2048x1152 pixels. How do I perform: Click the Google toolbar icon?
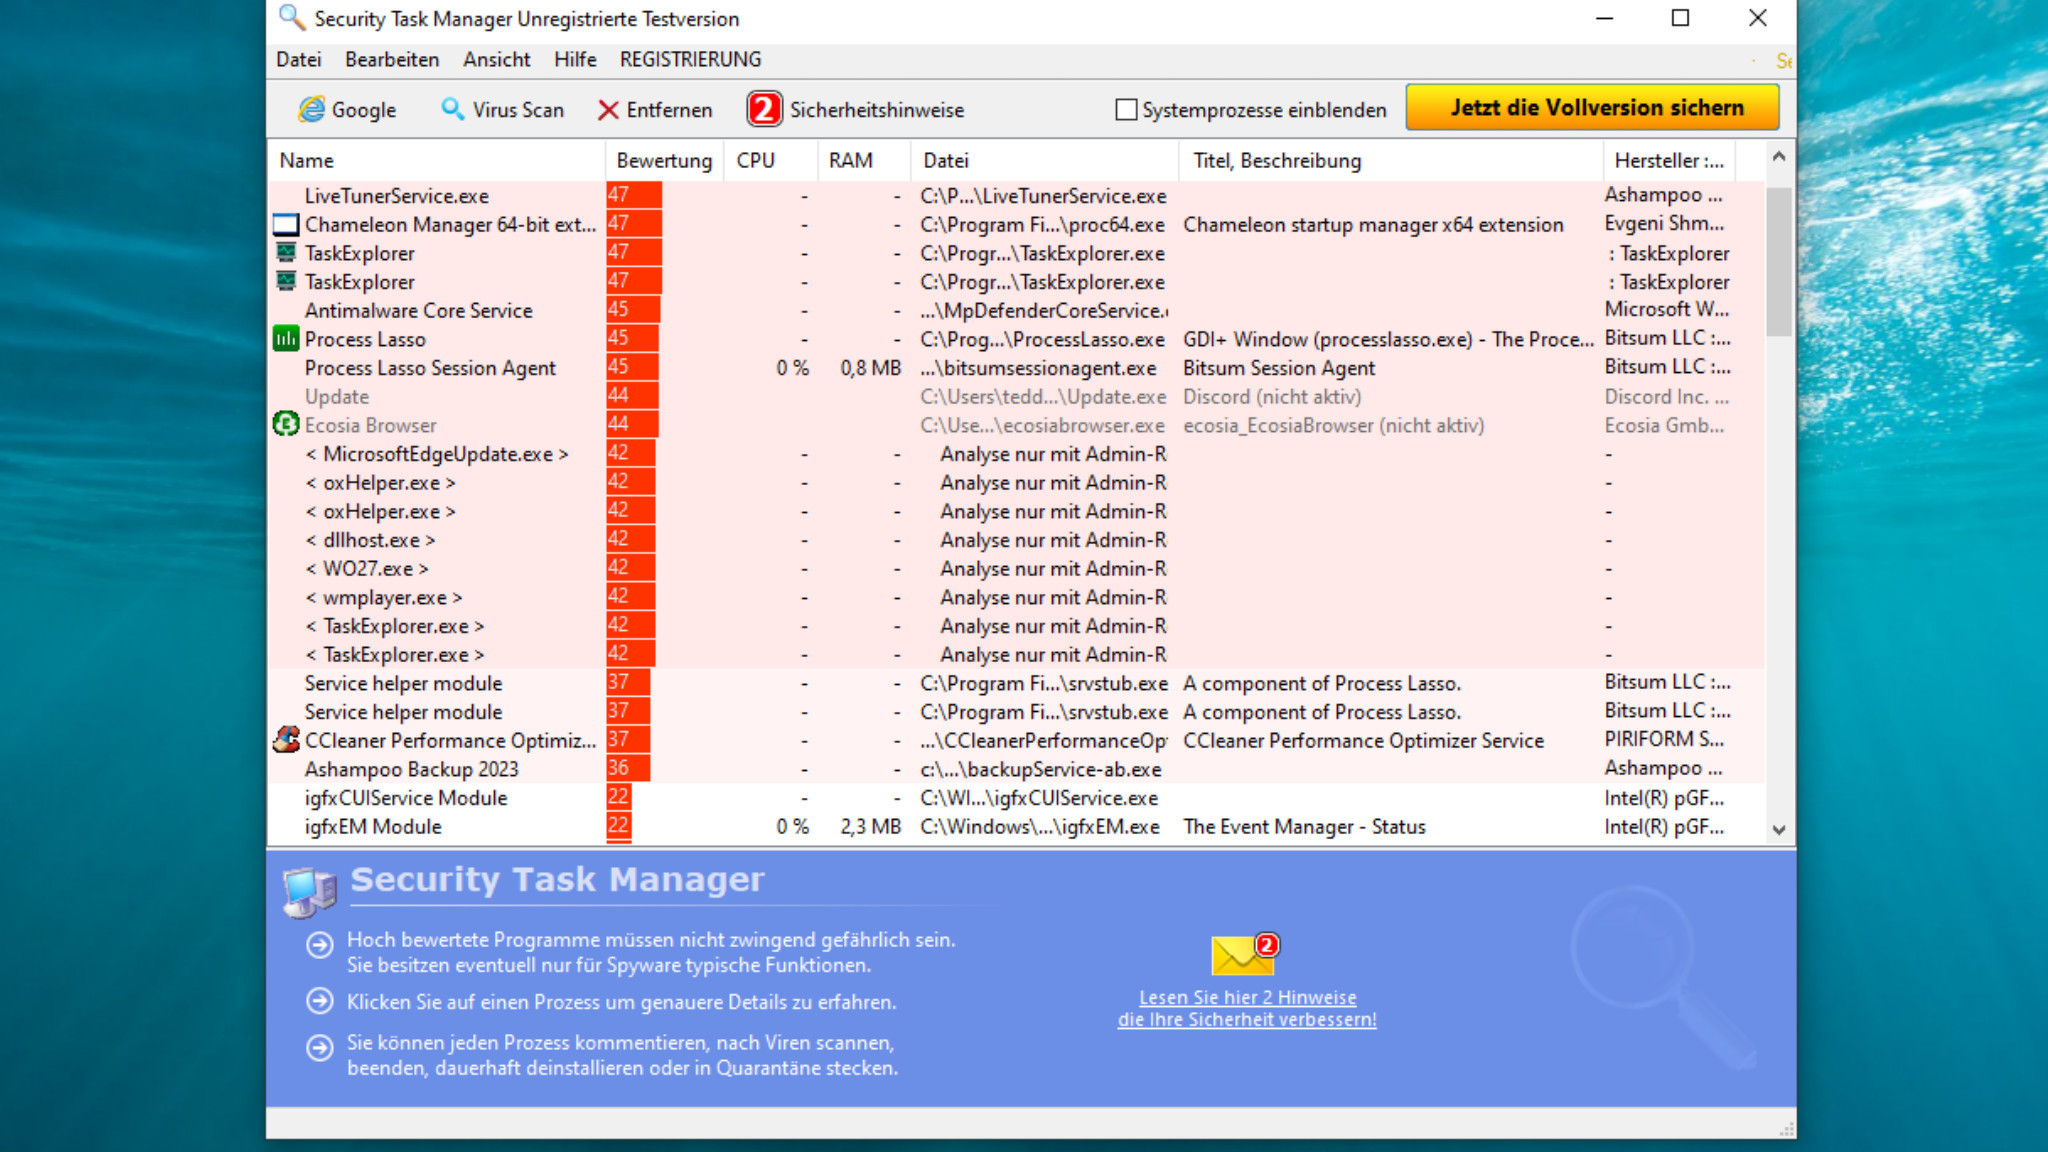tap(312, 109)
